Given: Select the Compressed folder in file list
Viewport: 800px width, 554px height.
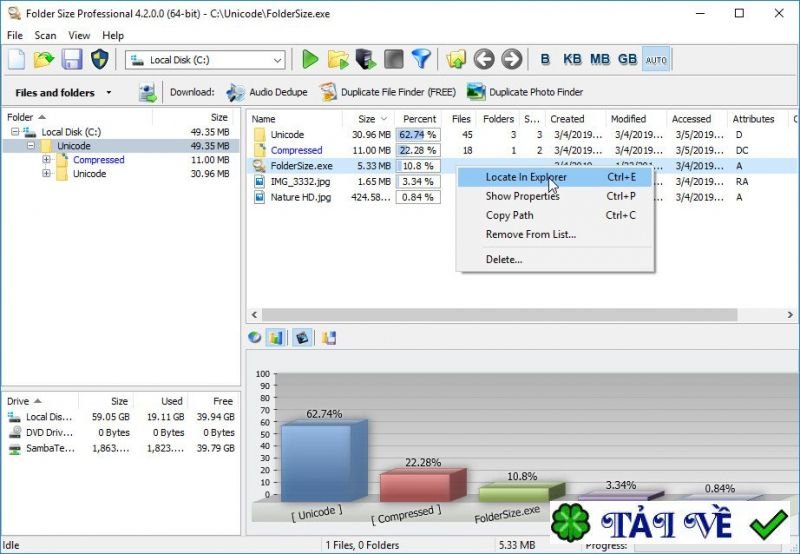Looking at the screenshot, I should [x=296, y=150].
